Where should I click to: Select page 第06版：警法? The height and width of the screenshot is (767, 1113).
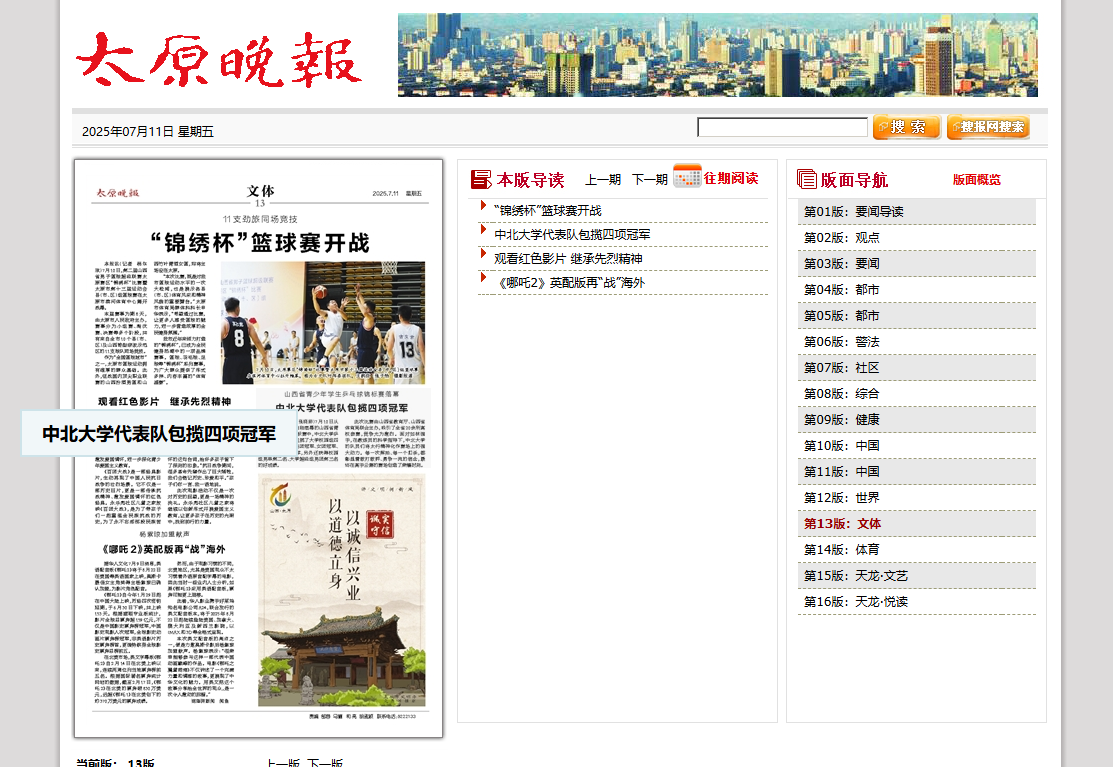[x=842, y=342]
